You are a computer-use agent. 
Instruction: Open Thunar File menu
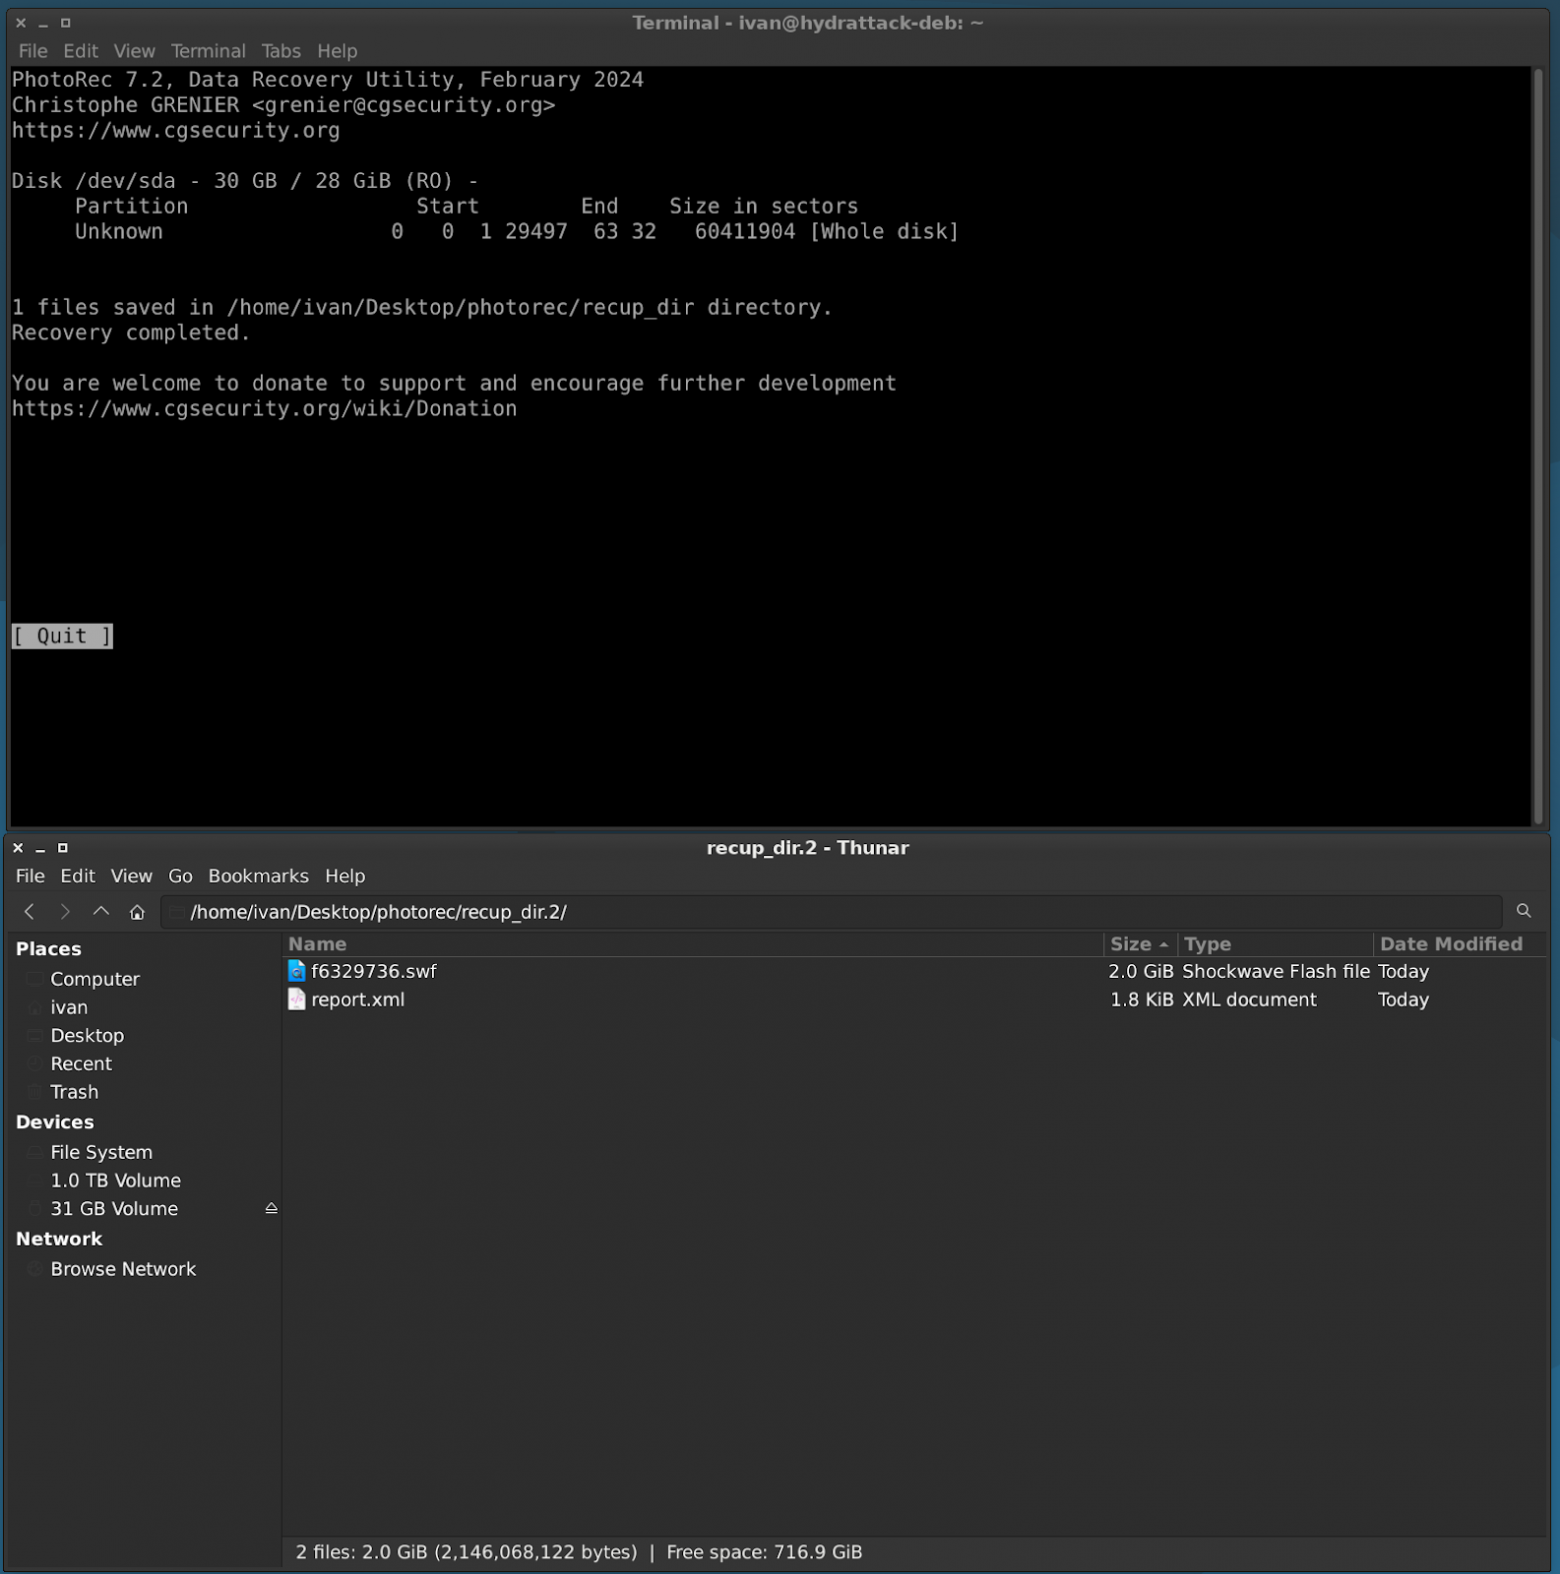coord(30,876)
